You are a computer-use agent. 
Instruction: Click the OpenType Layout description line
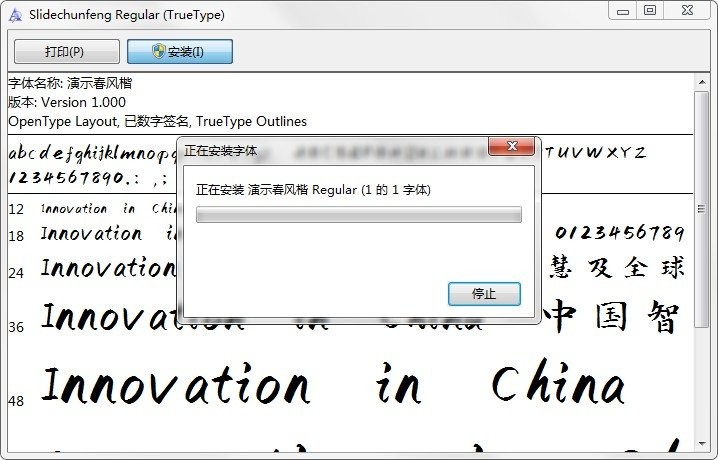click(158, 121)
